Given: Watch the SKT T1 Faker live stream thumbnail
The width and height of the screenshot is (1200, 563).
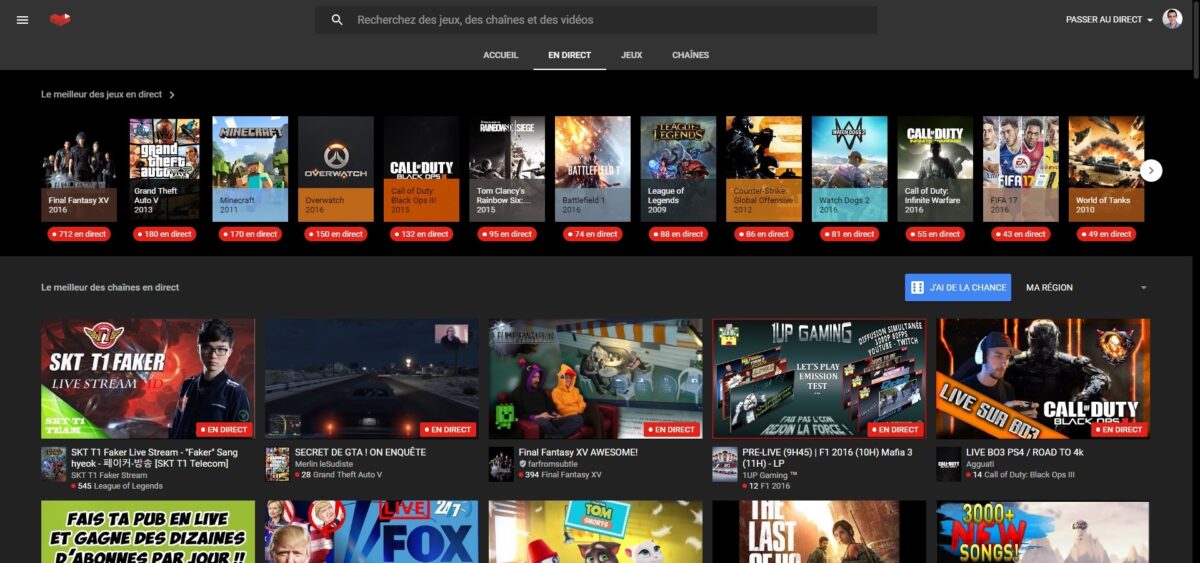Looking at the screenshot, I should click(x=148, y=379).
